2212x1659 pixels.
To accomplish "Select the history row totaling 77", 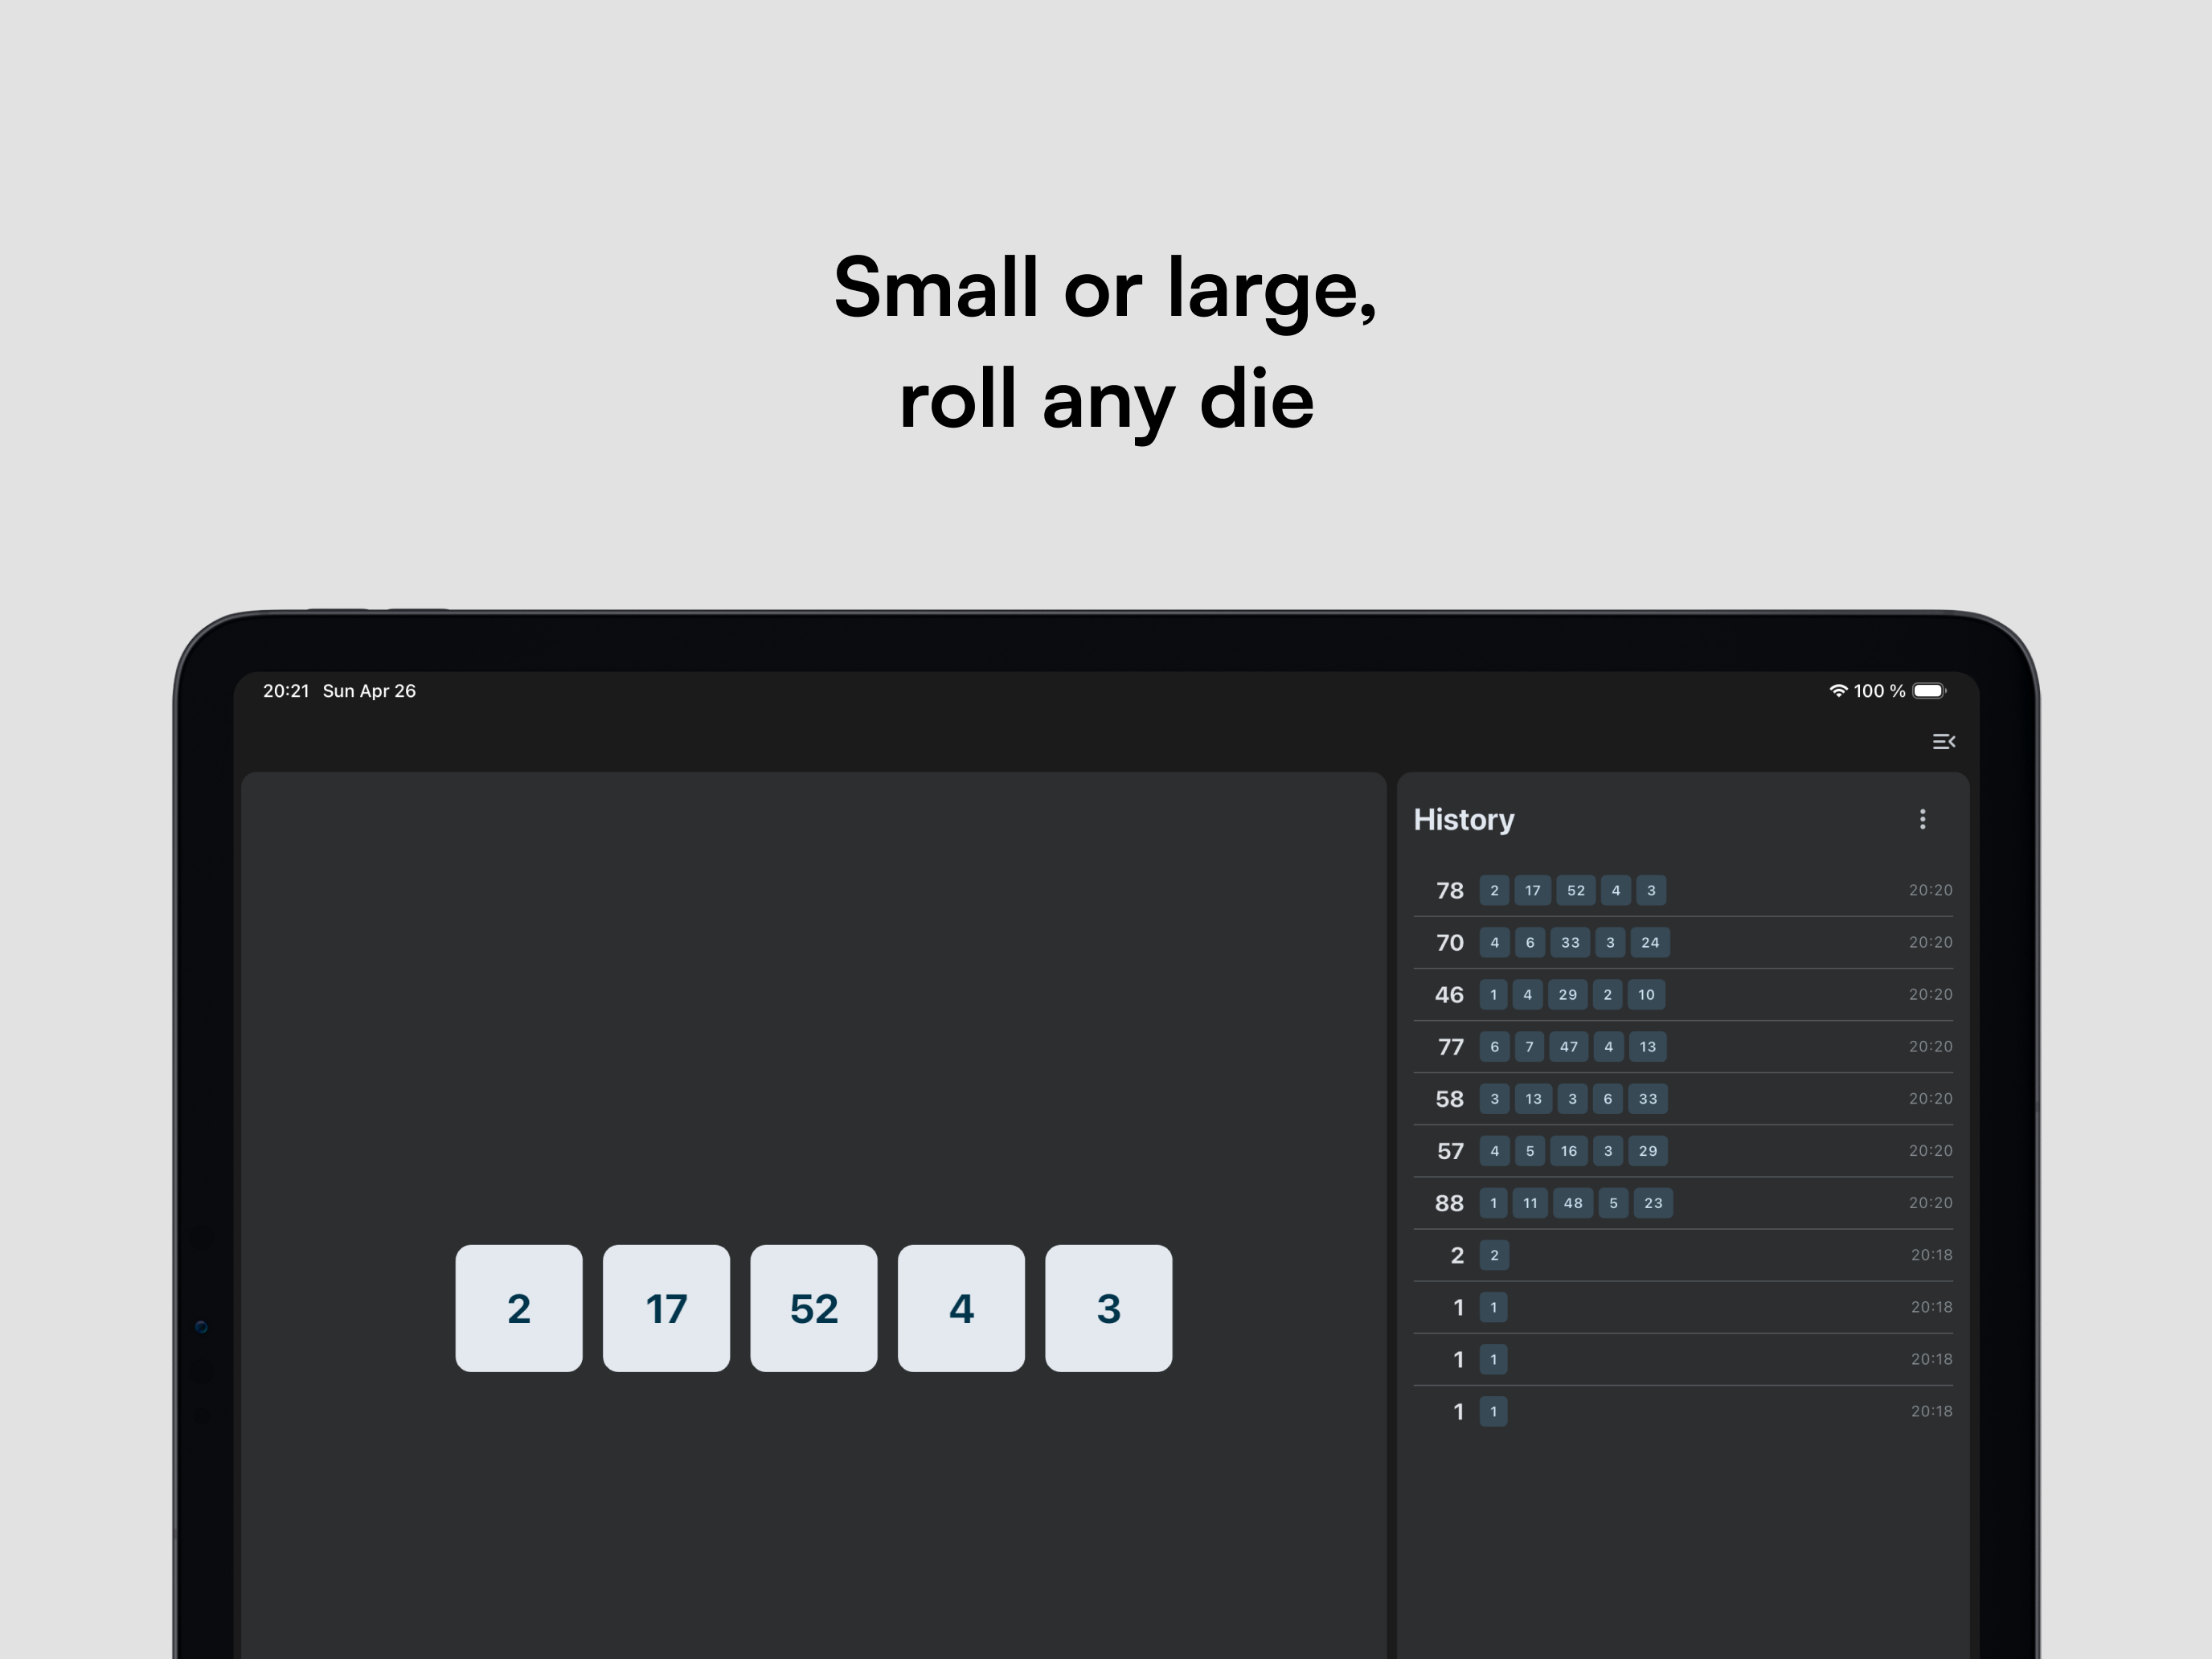I will click(1683, 1046).
